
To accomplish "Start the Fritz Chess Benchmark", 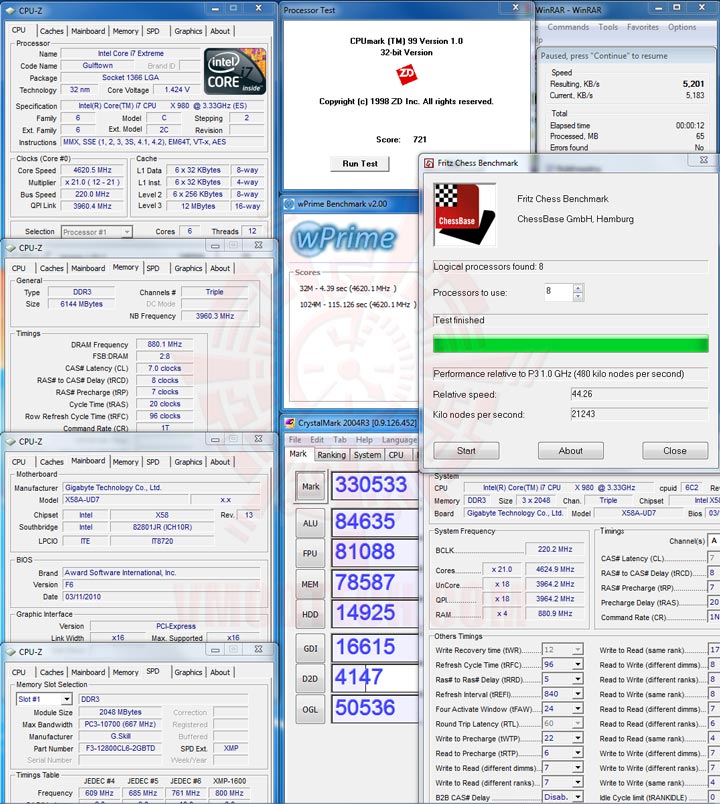I will (466, 451).
